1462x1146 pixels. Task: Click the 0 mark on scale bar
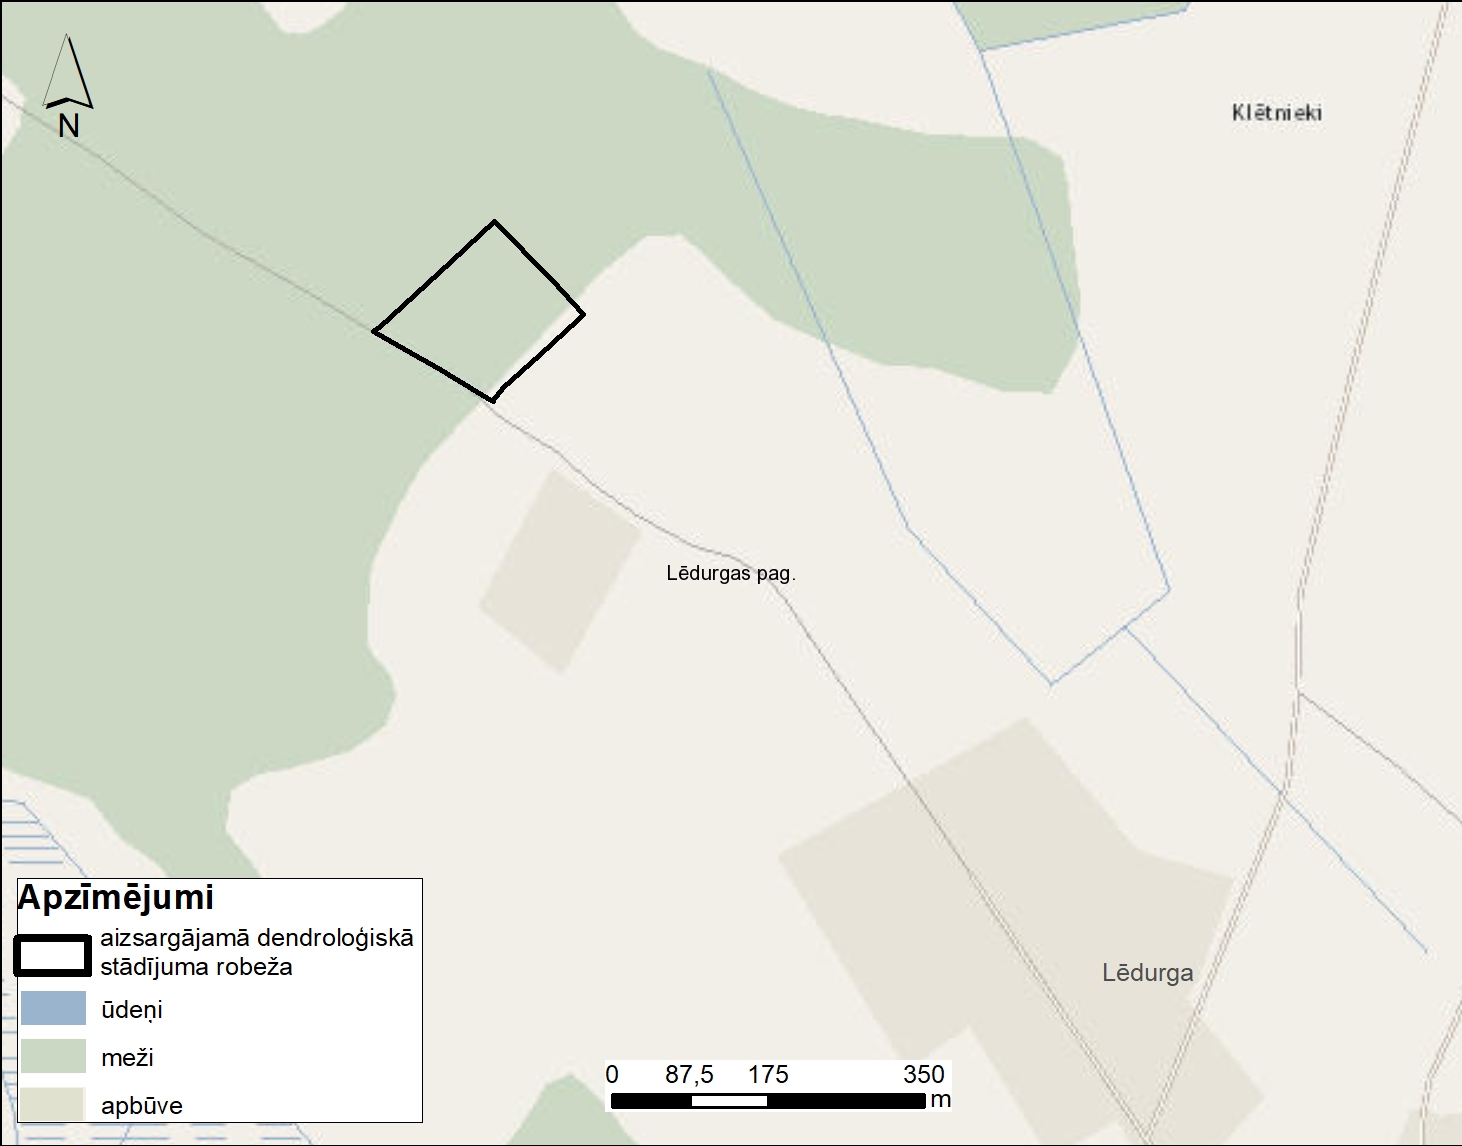(612, 1074)
